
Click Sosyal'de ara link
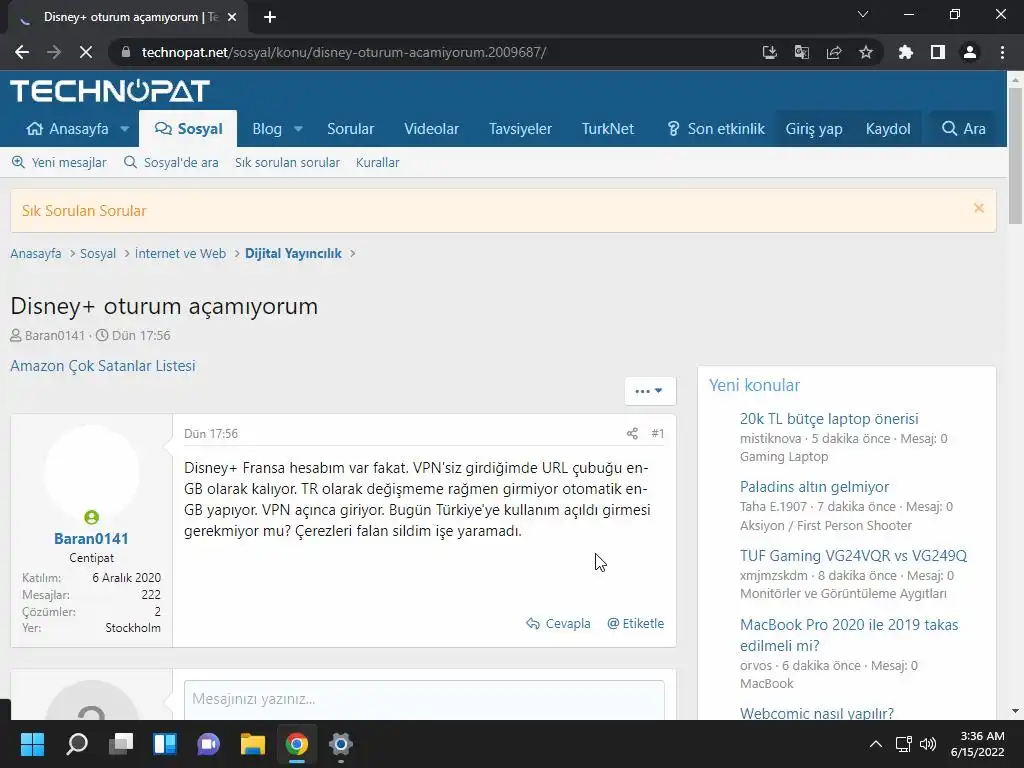(171, 163)
